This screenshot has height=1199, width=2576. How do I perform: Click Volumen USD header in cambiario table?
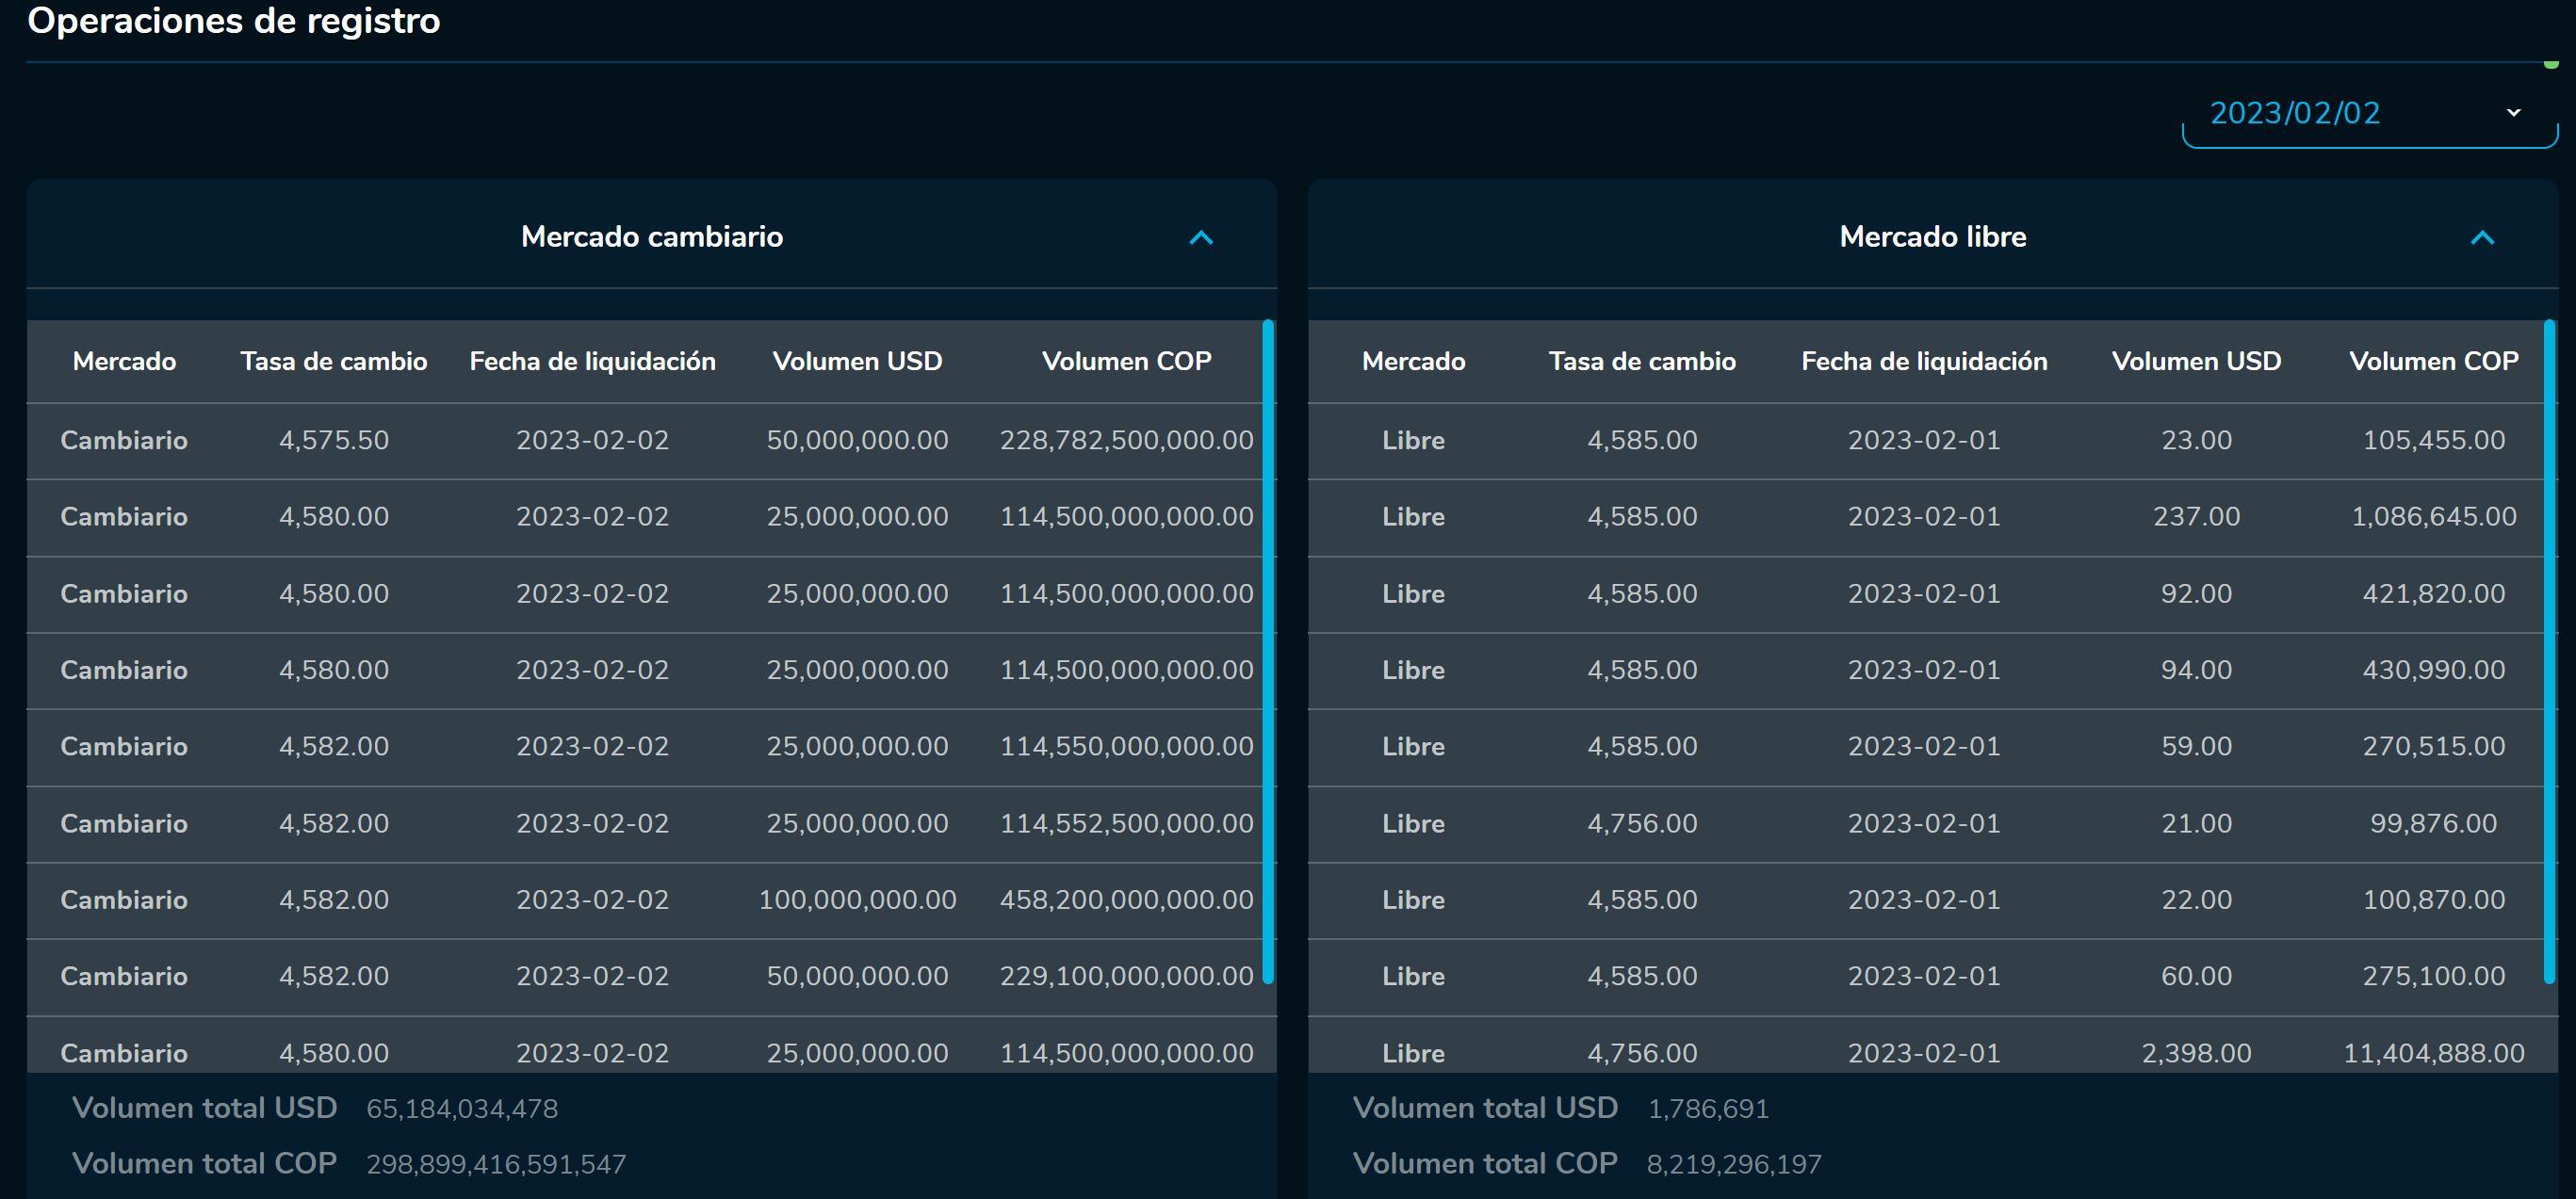pos(857,361)
